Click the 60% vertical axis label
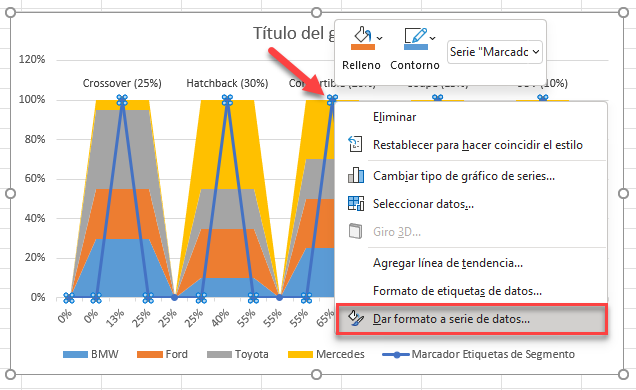The width and height of the screenshot is (636, 390). [x=34, y=178]
